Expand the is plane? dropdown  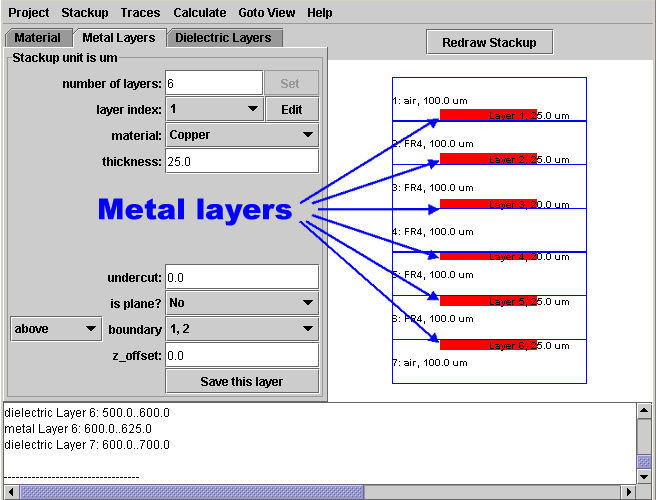[242, 303]
